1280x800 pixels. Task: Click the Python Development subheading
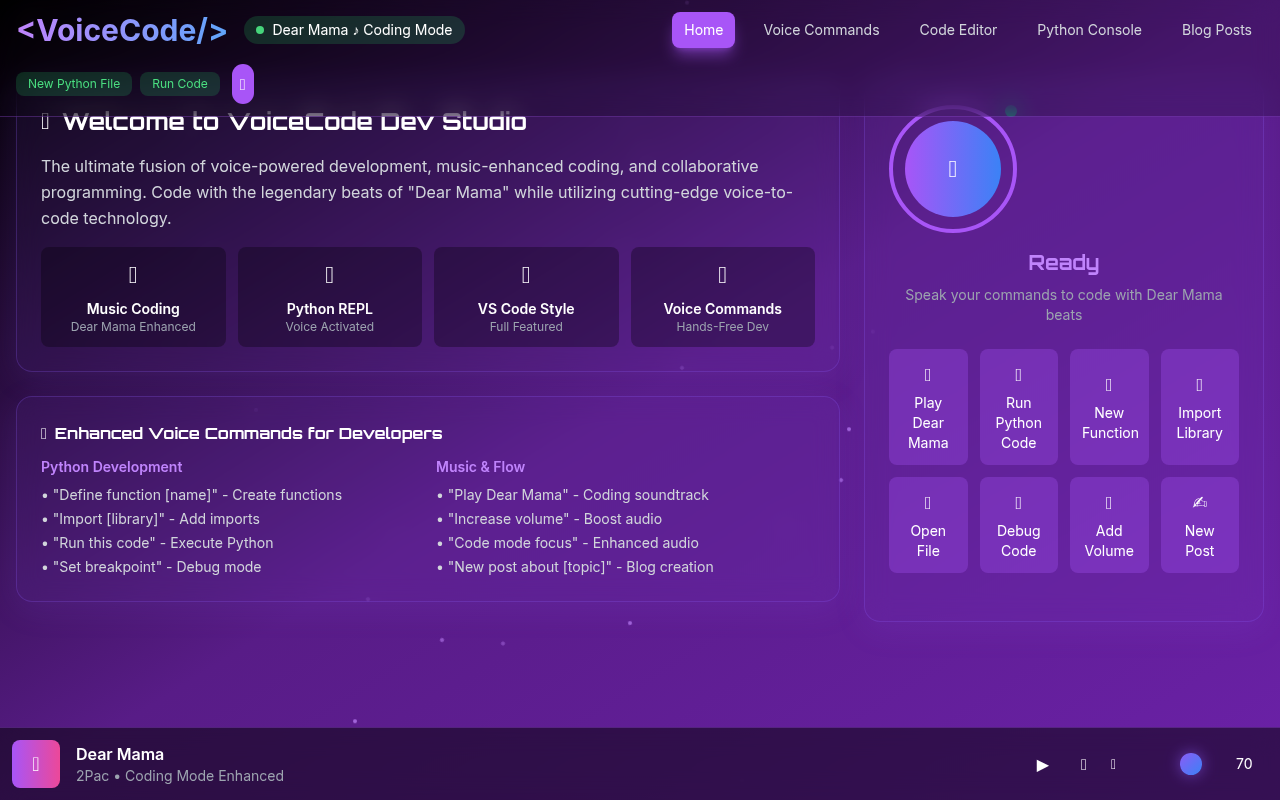[x=112, y=467]
